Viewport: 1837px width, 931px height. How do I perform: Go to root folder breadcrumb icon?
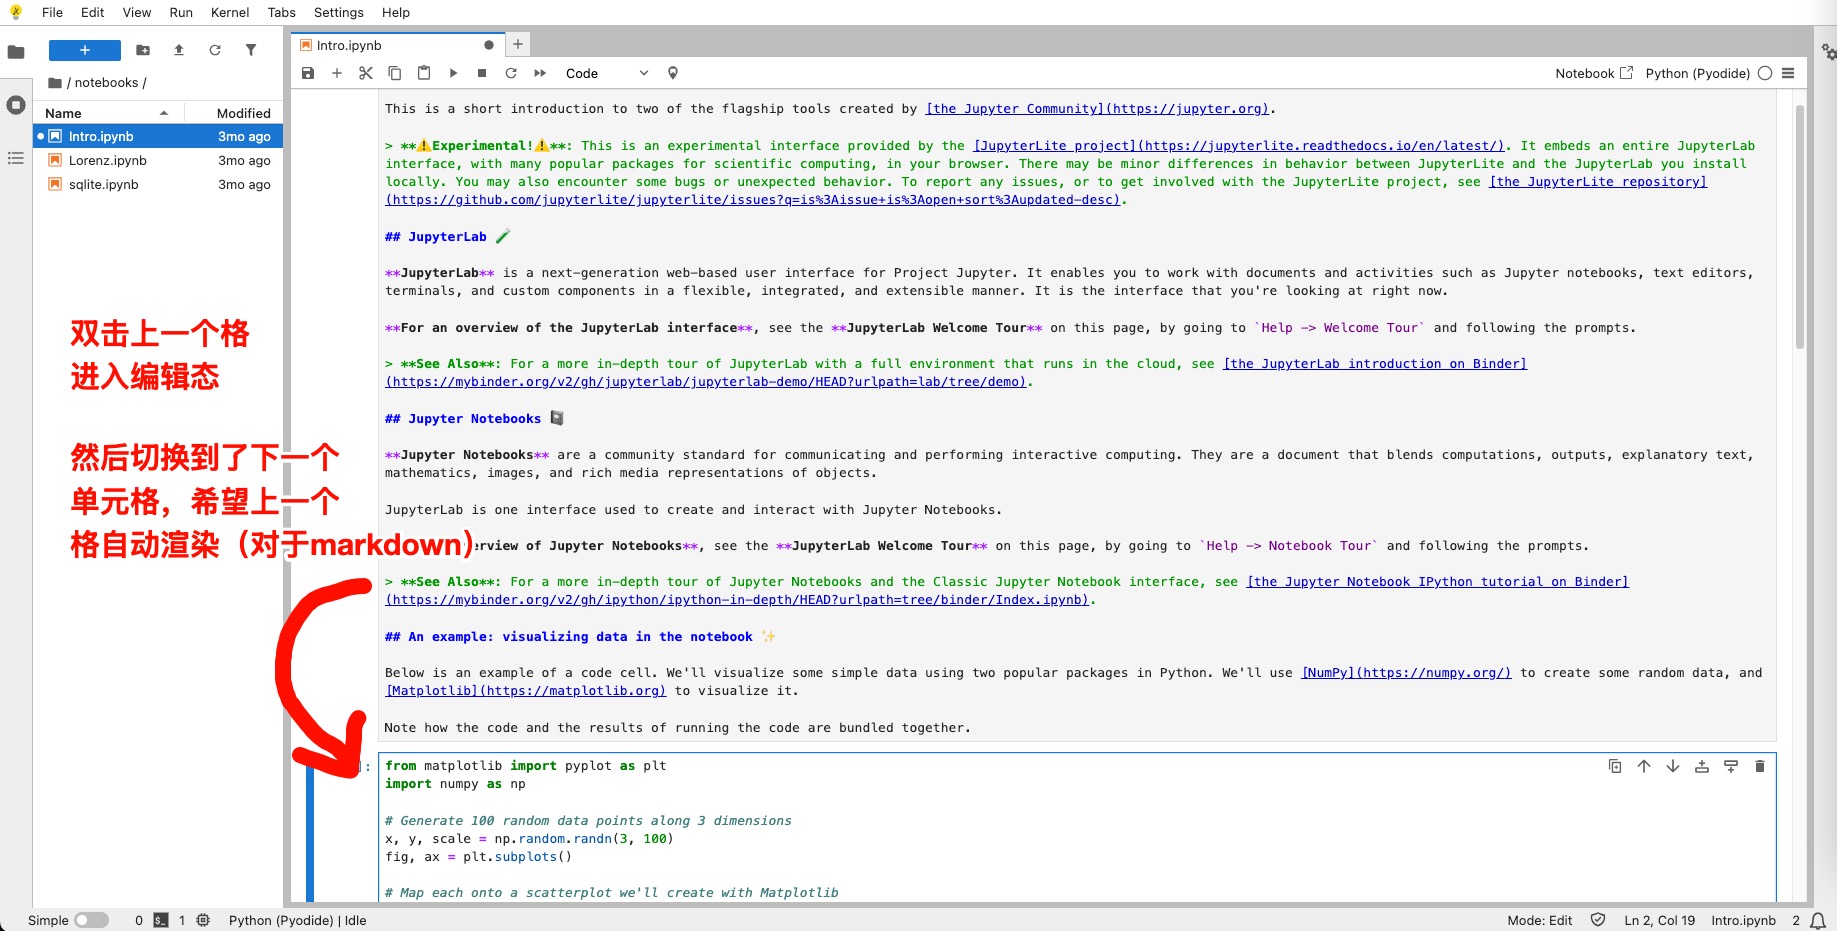click(55, 83)
